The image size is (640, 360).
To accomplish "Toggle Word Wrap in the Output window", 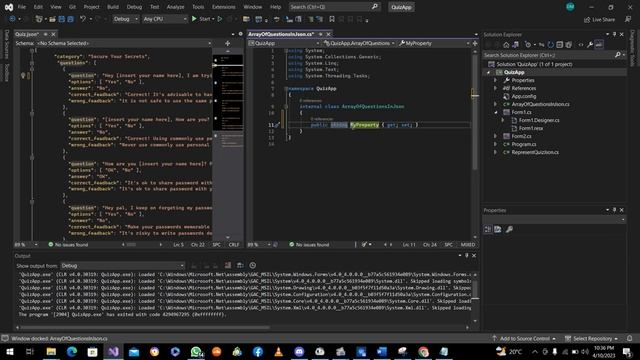I will (240, 266).
